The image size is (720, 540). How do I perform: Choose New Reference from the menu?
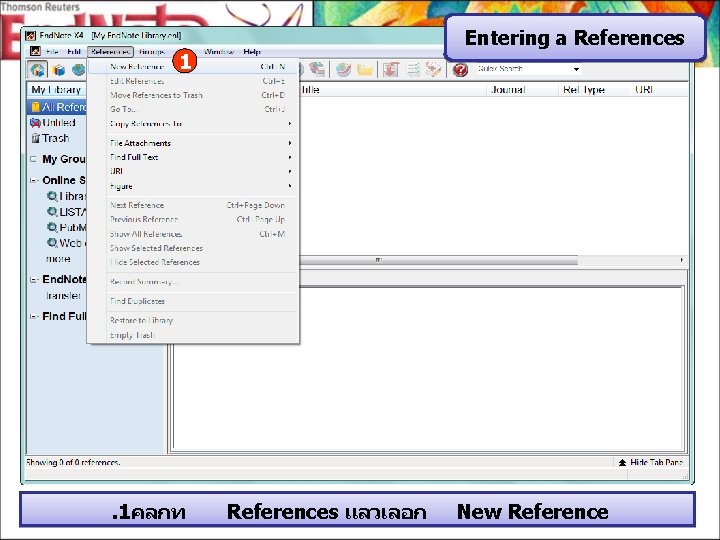click(x=193, y=67)
